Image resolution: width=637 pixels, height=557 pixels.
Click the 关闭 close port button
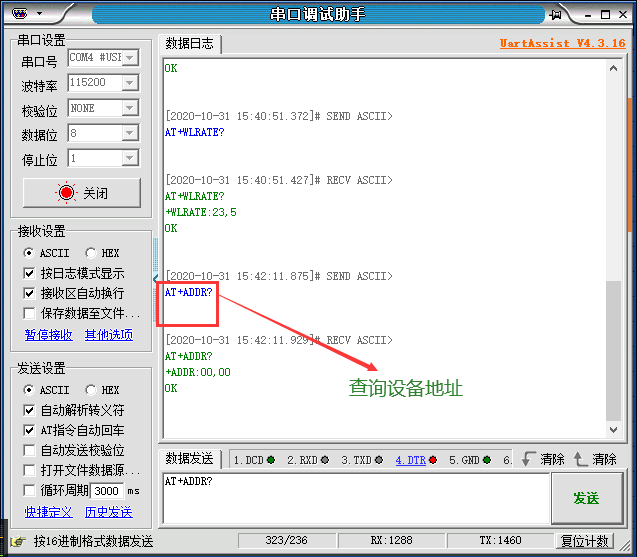82,193
